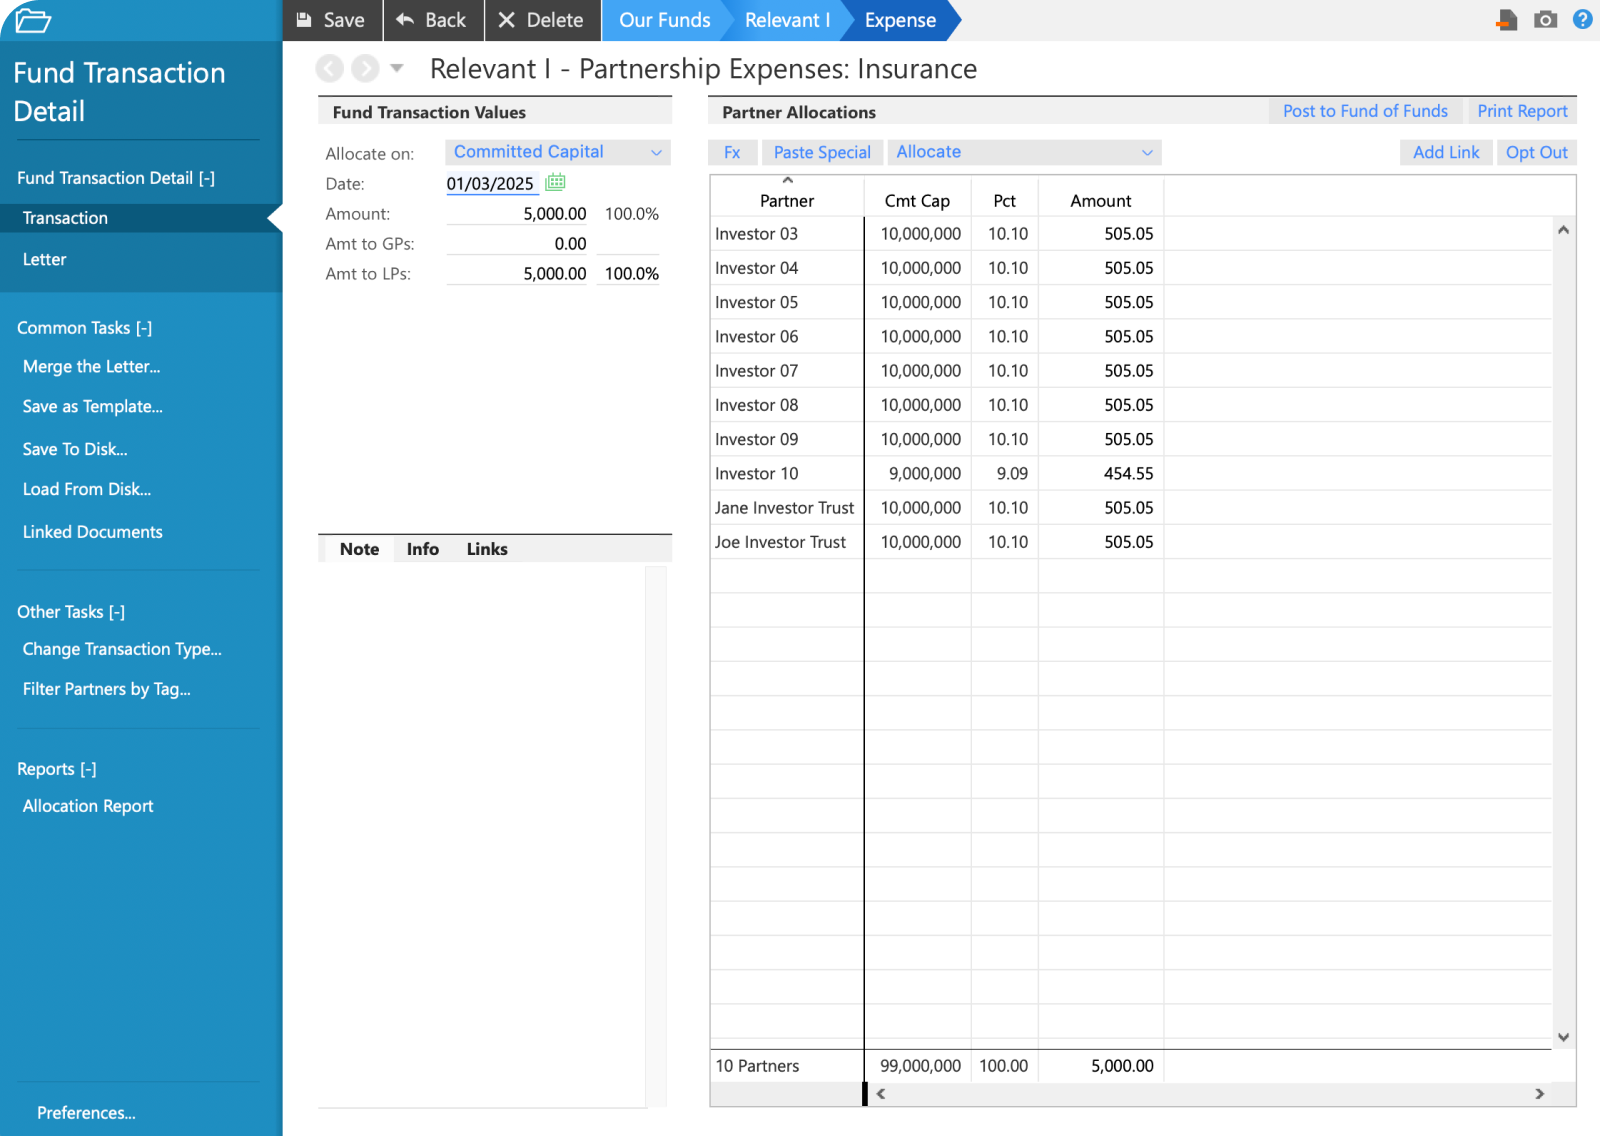Save the transaction
The image size is (1600, 1136).
(331, 20)
